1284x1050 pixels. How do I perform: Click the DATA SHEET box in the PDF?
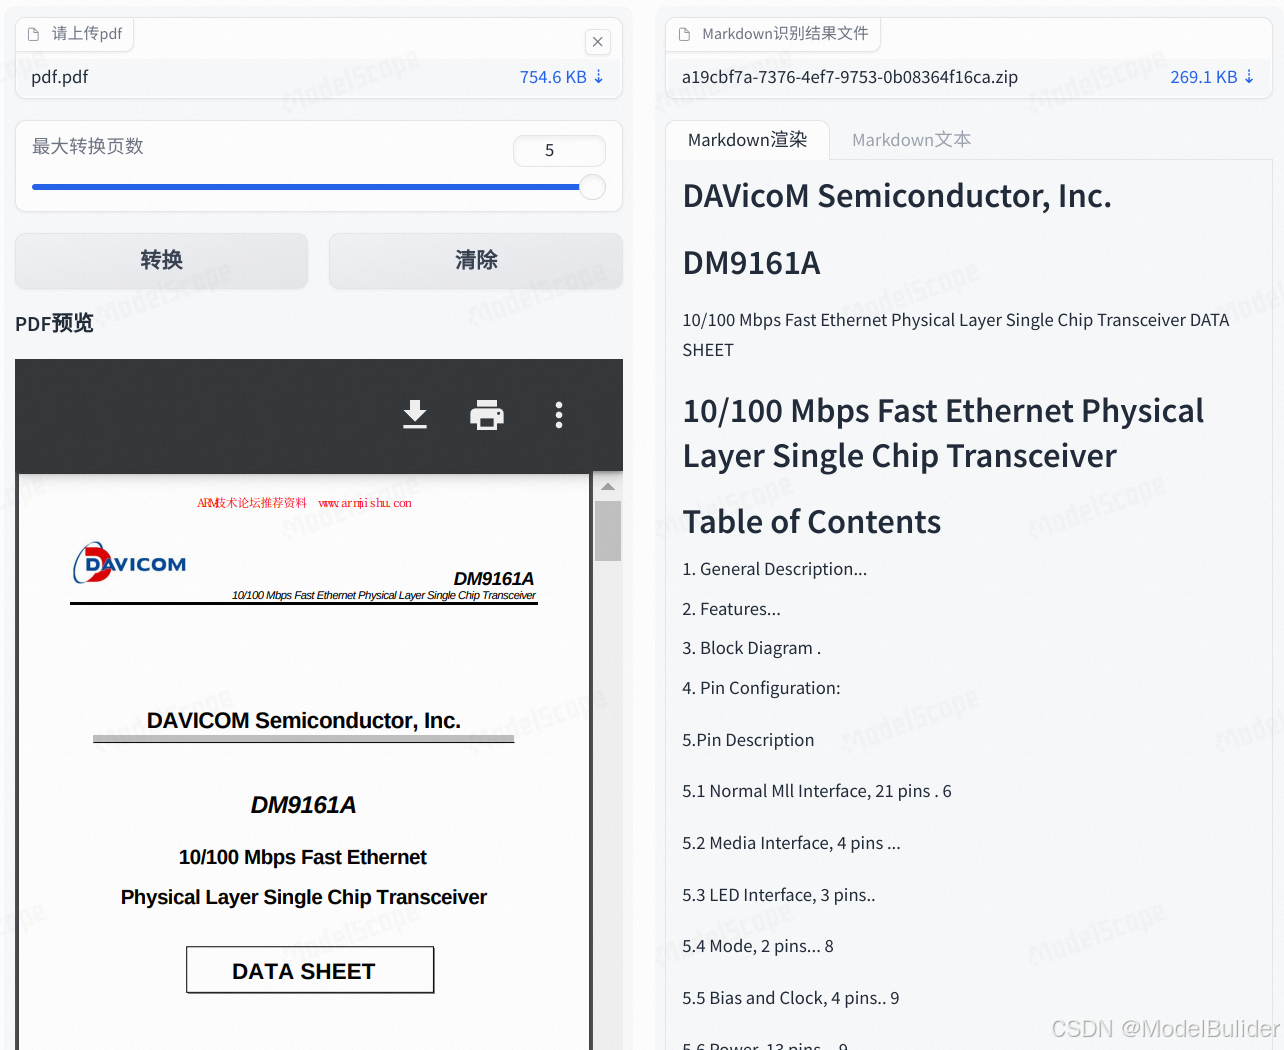point(310,970)
